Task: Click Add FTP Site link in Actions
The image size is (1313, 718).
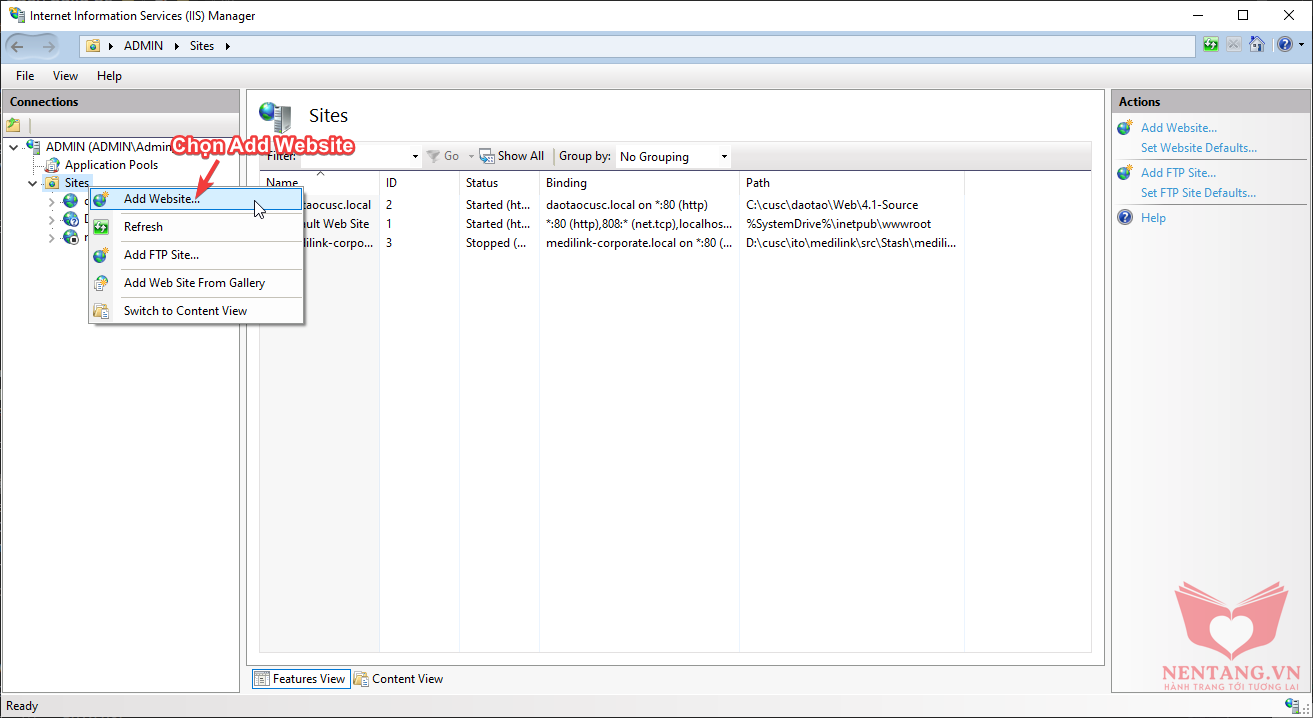Action: (x=1178, y=173)
